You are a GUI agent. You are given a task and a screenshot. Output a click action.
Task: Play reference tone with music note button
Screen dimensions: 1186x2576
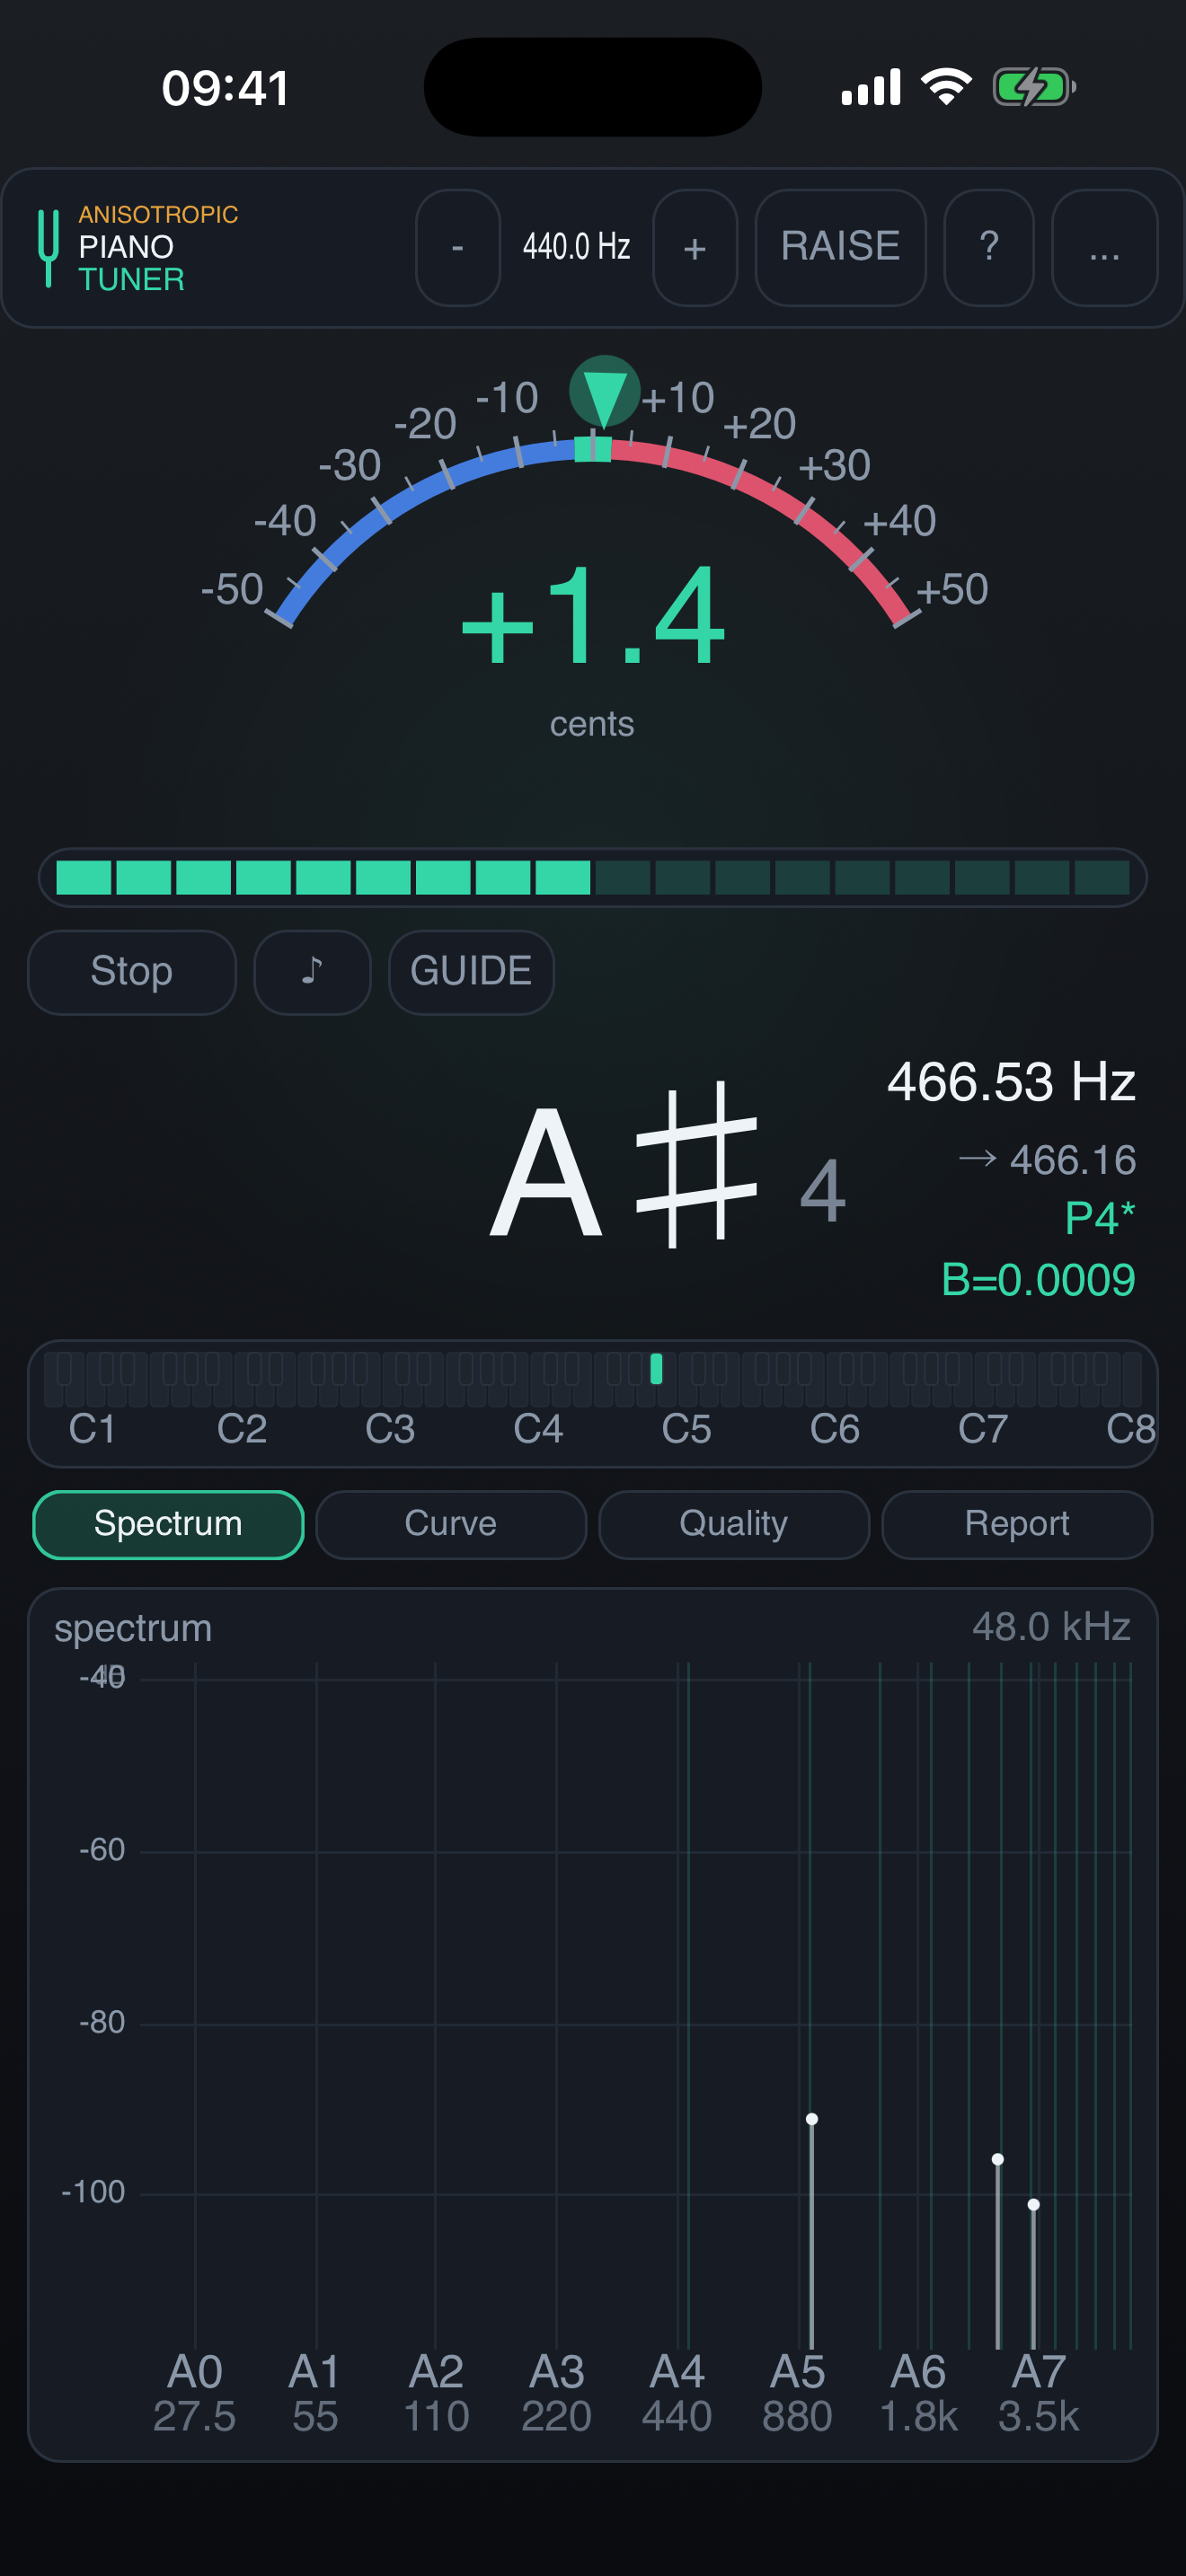[312, 972]
